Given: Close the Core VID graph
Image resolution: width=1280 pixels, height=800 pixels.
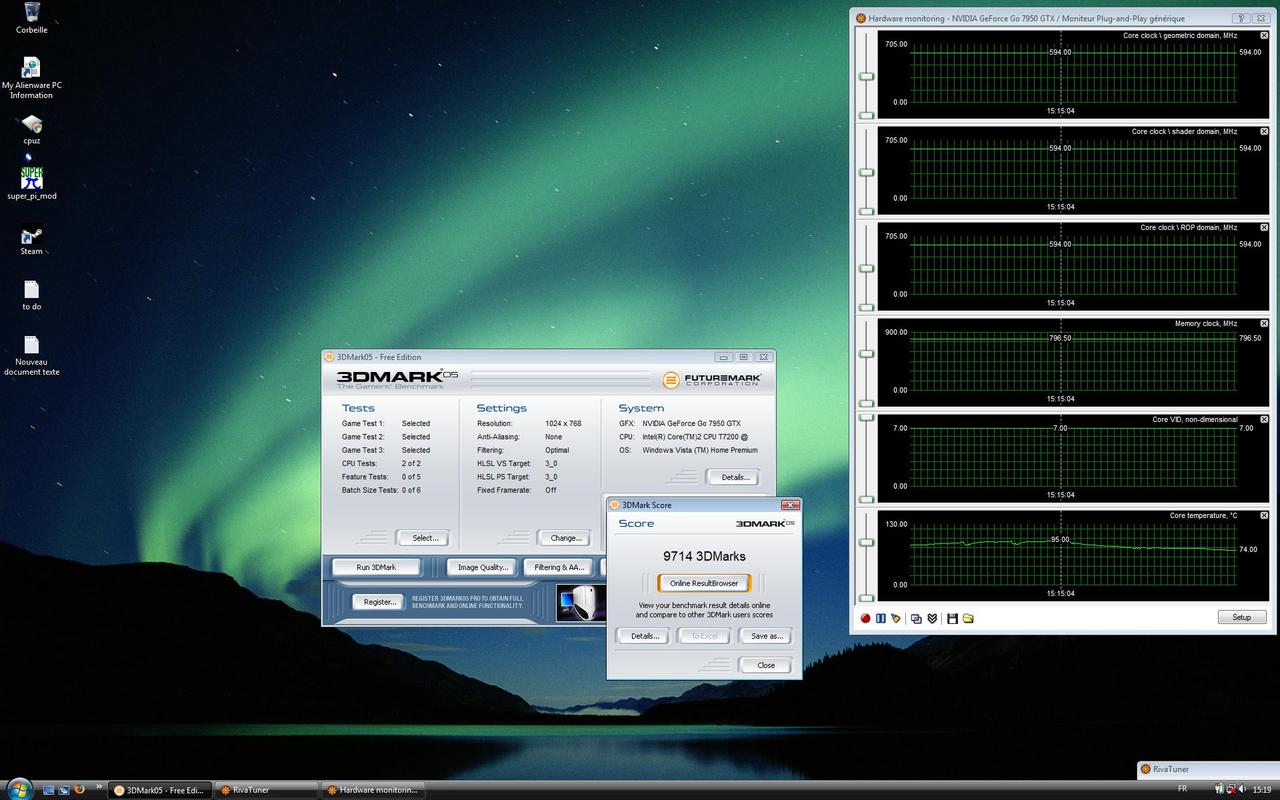Looking at the screenshot, I should (1264, 419).
